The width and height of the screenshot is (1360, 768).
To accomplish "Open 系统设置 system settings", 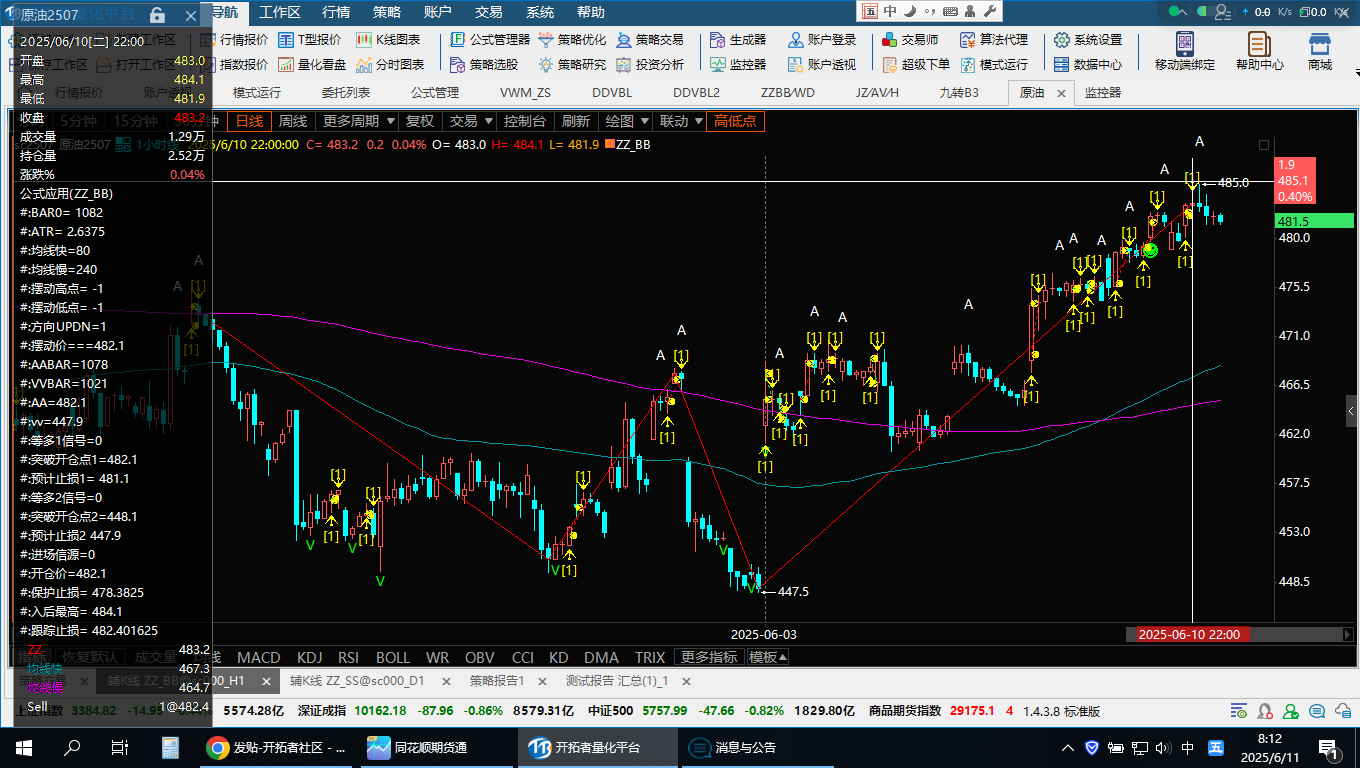I will click(1088, 40).
